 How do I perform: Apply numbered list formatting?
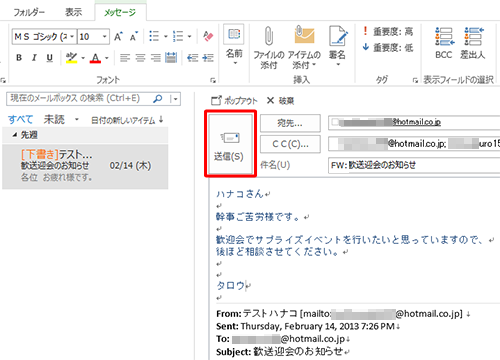click(x=178, y=36)
